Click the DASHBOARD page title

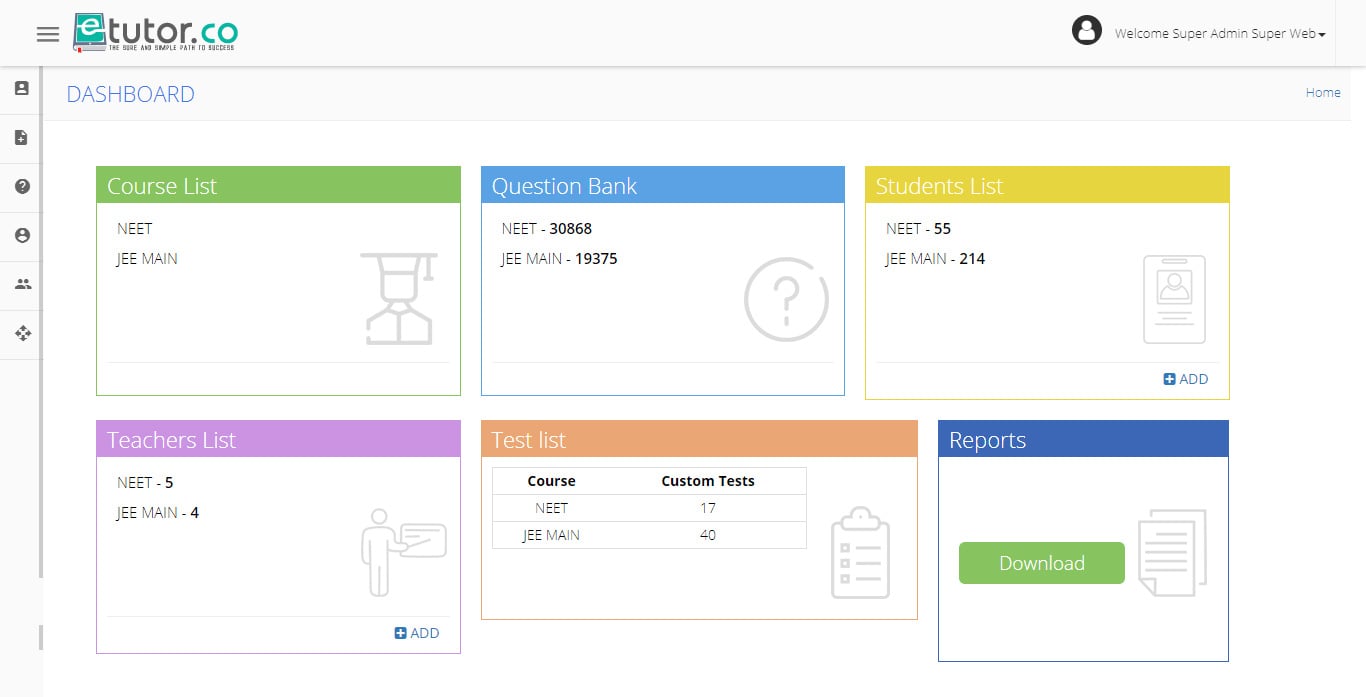click(x=130, y=94)
